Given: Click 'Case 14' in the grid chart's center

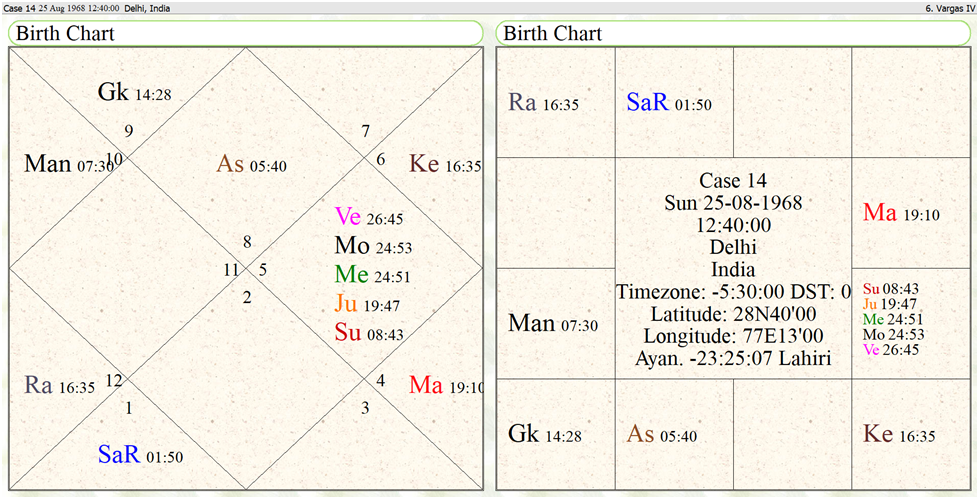Looking at the screenshot, I should click(x=733, y=180).
